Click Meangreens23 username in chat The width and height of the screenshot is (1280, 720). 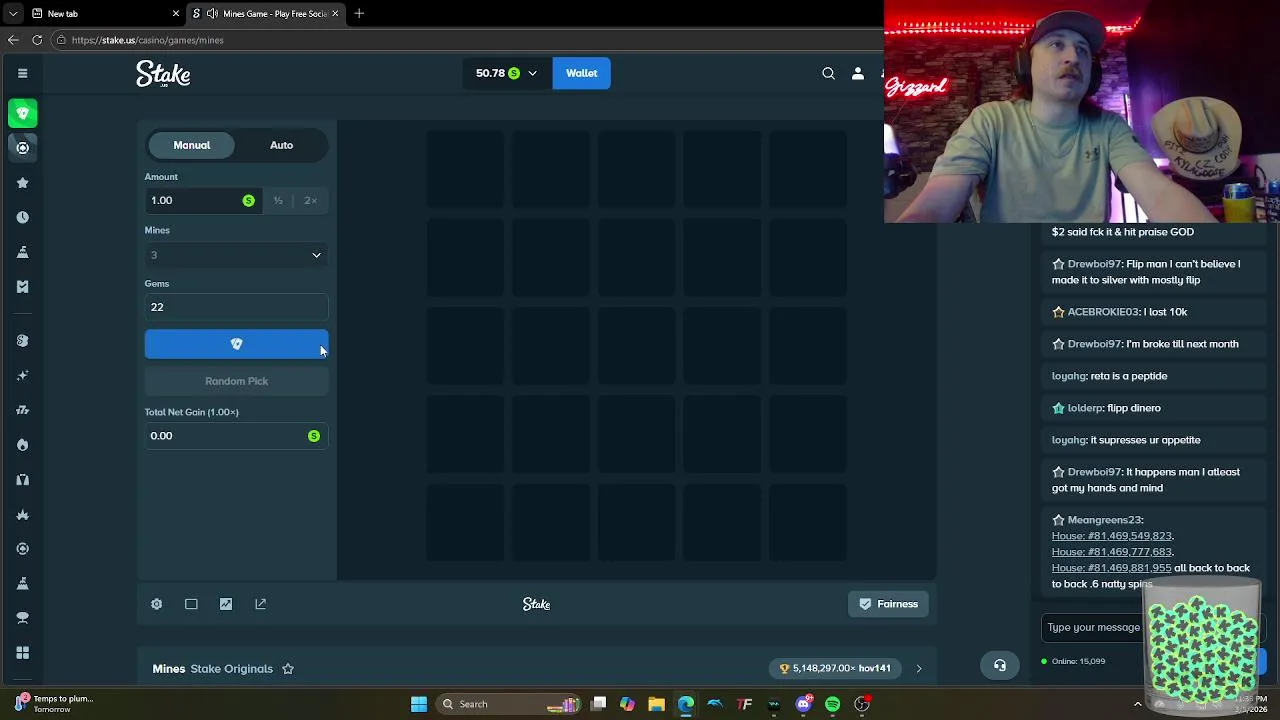pyautogui.click(x=1104, y=520)
